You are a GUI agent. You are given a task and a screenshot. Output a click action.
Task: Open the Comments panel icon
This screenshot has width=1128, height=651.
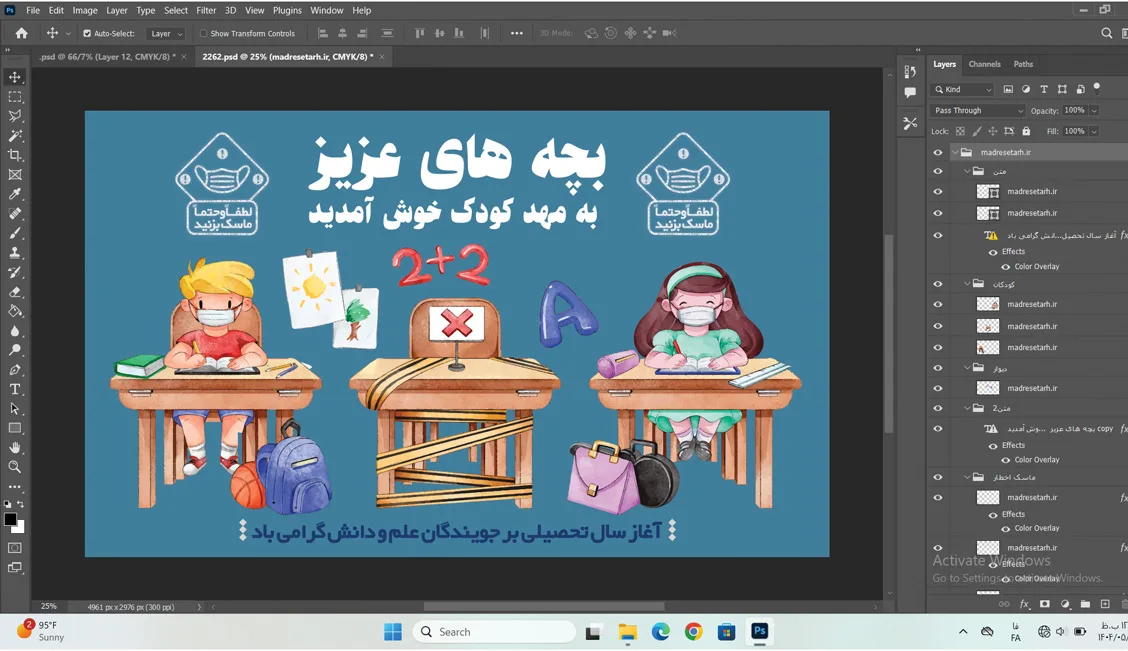(x=910, y=92)
